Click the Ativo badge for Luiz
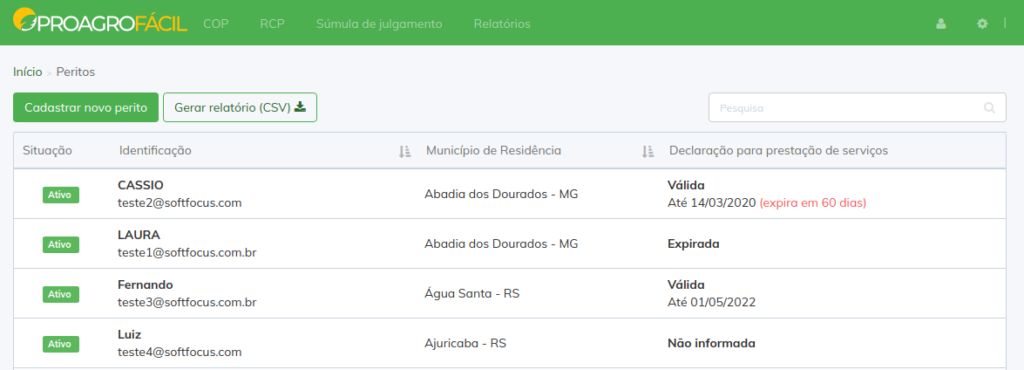This screenshot has height=370, width=1024. tap(61, 344)
